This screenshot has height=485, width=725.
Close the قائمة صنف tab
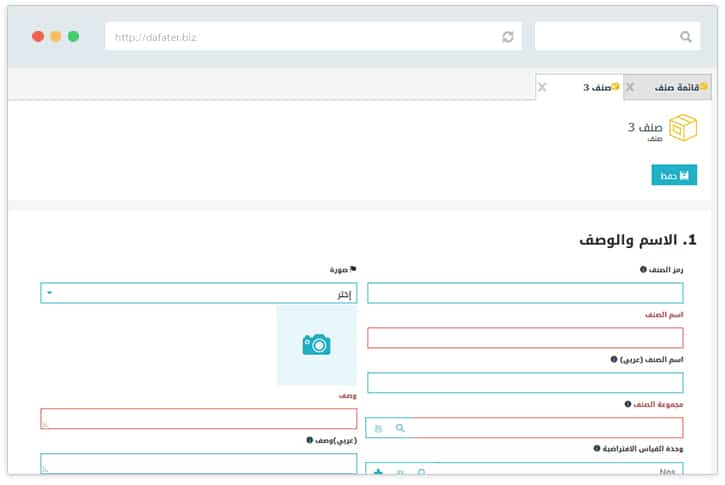click(x=630, y=88)
